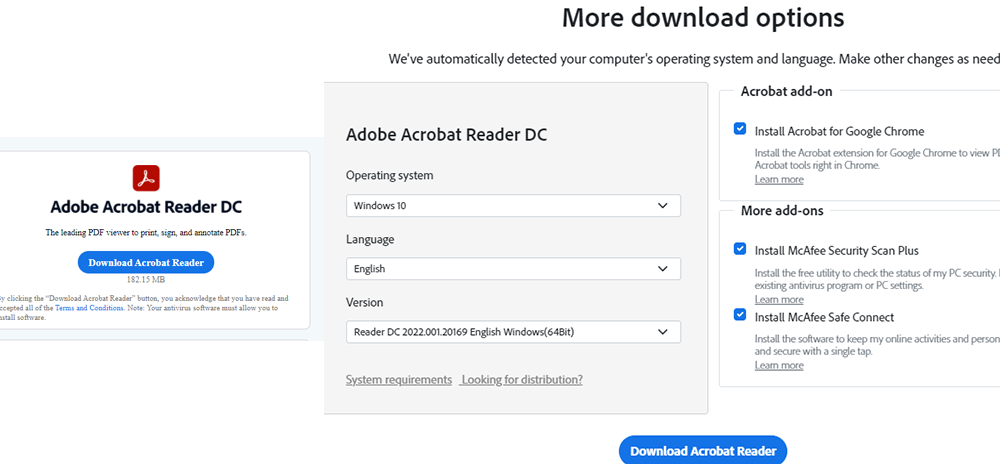Screen dimensions: 1000x470
Task: Click Learn more under McAfee Safe Connect
Action: [779, 365]
